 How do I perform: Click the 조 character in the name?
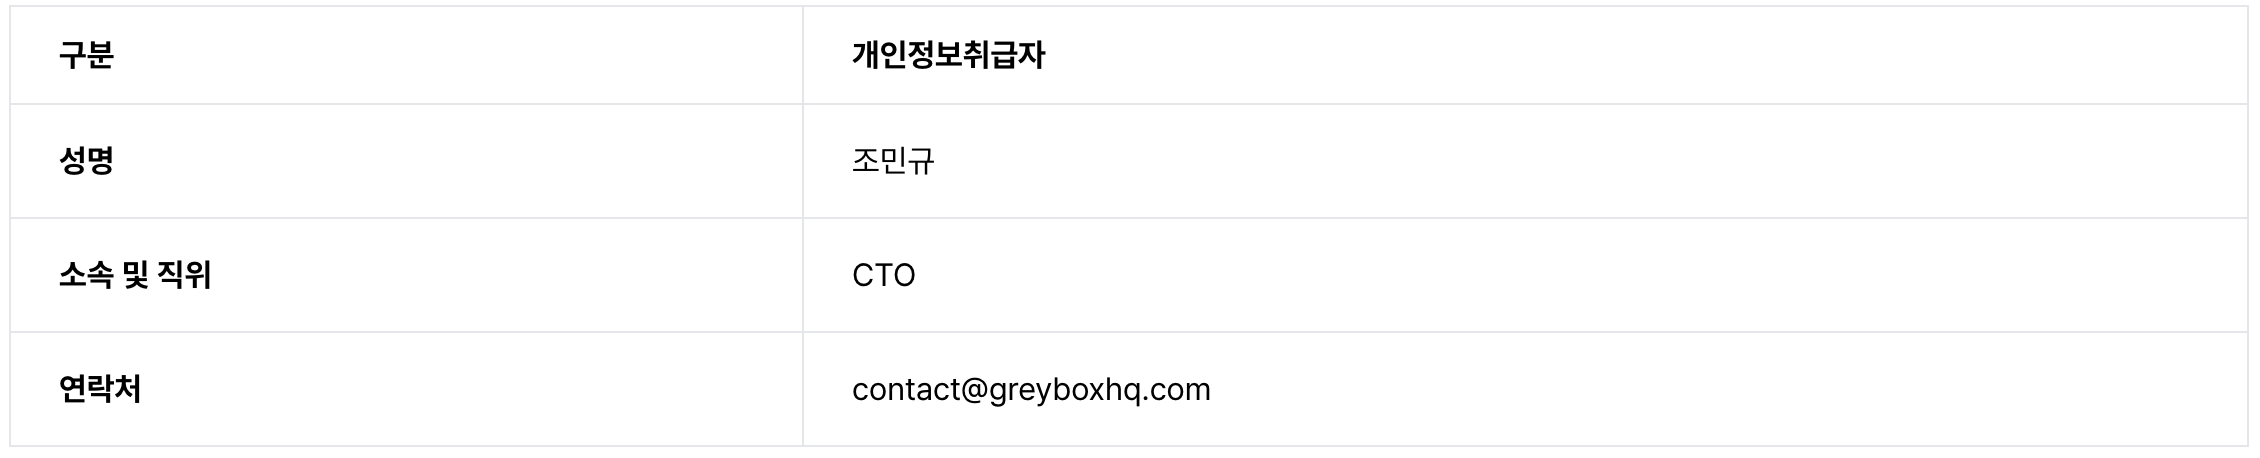pyautogui.click(x=865, y=161)
